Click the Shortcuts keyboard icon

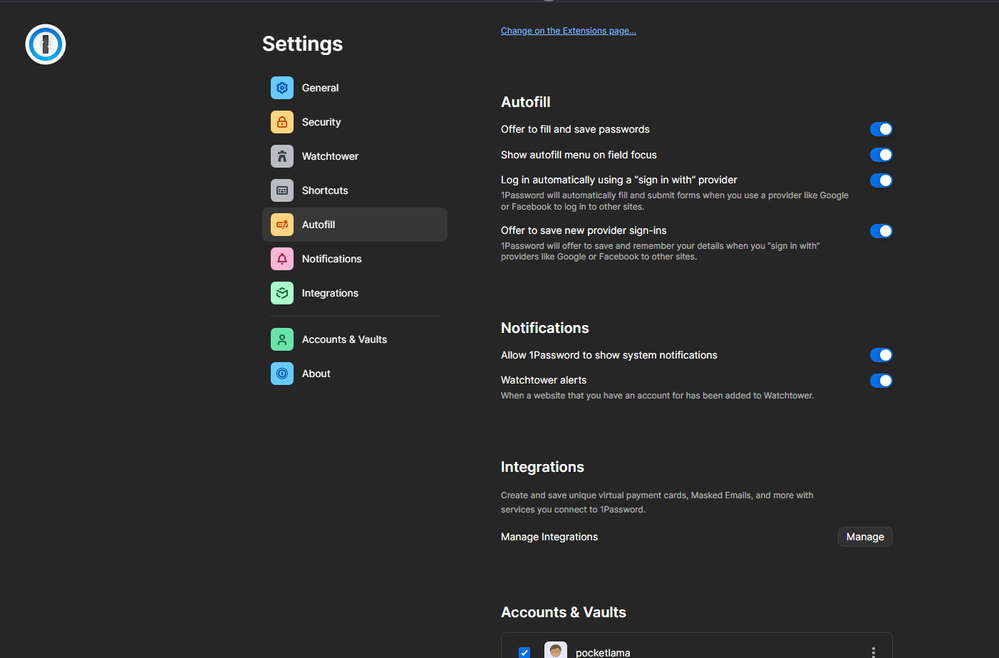coord(282,190)
